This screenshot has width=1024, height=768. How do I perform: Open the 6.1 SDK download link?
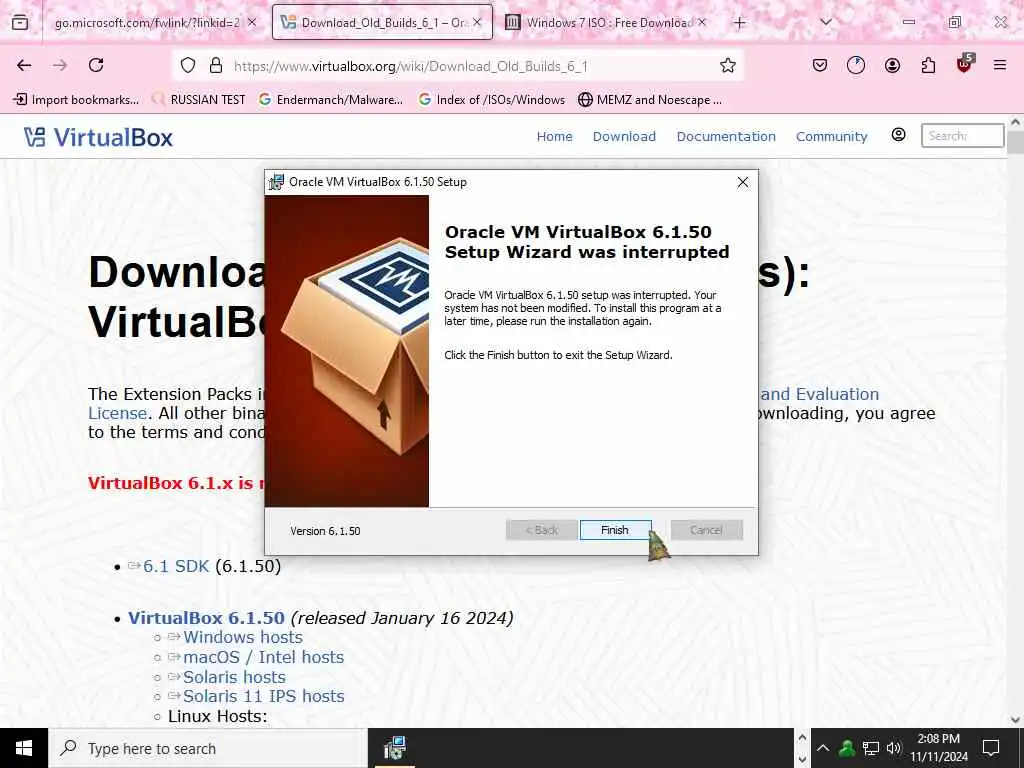[176, 566]
